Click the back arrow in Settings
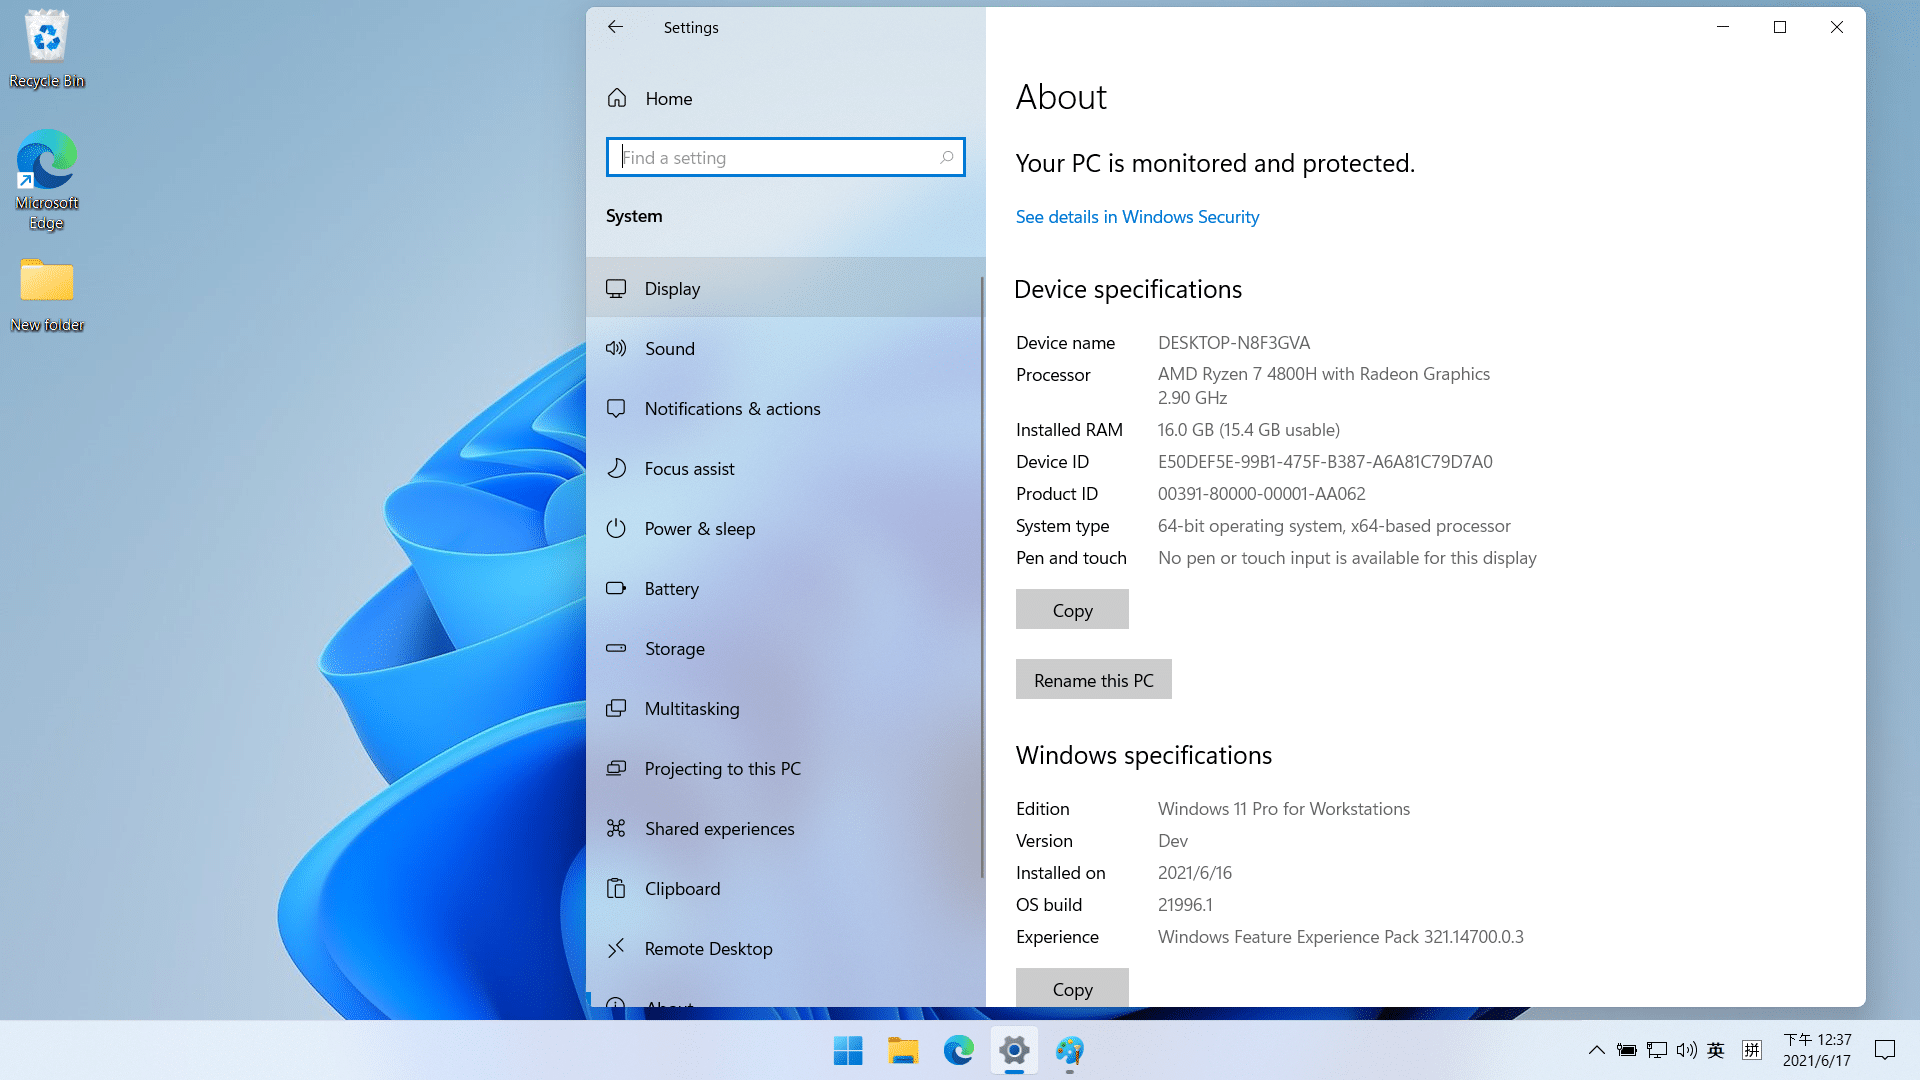 coord(615,27)
